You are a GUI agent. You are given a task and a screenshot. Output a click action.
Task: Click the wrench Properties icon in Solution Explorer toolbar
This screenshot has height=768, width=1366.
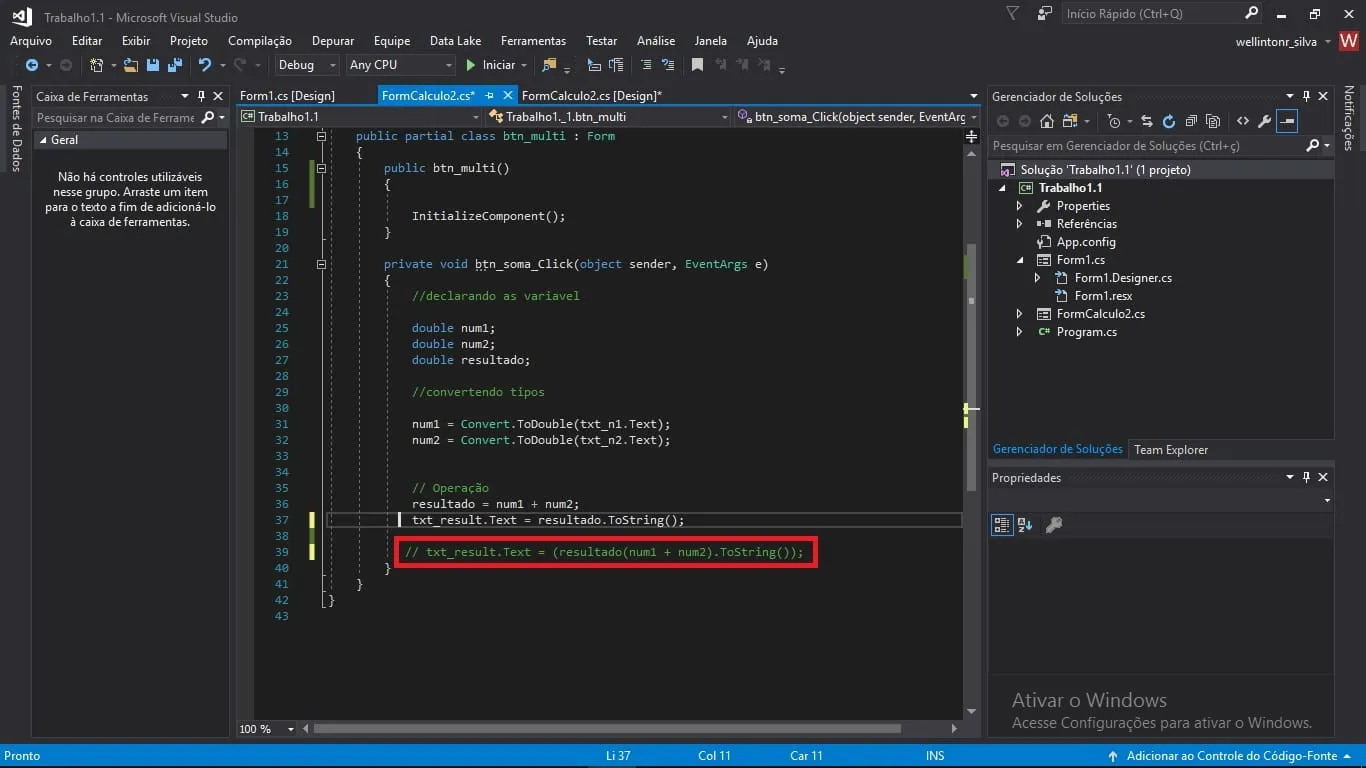(1264, 121)
